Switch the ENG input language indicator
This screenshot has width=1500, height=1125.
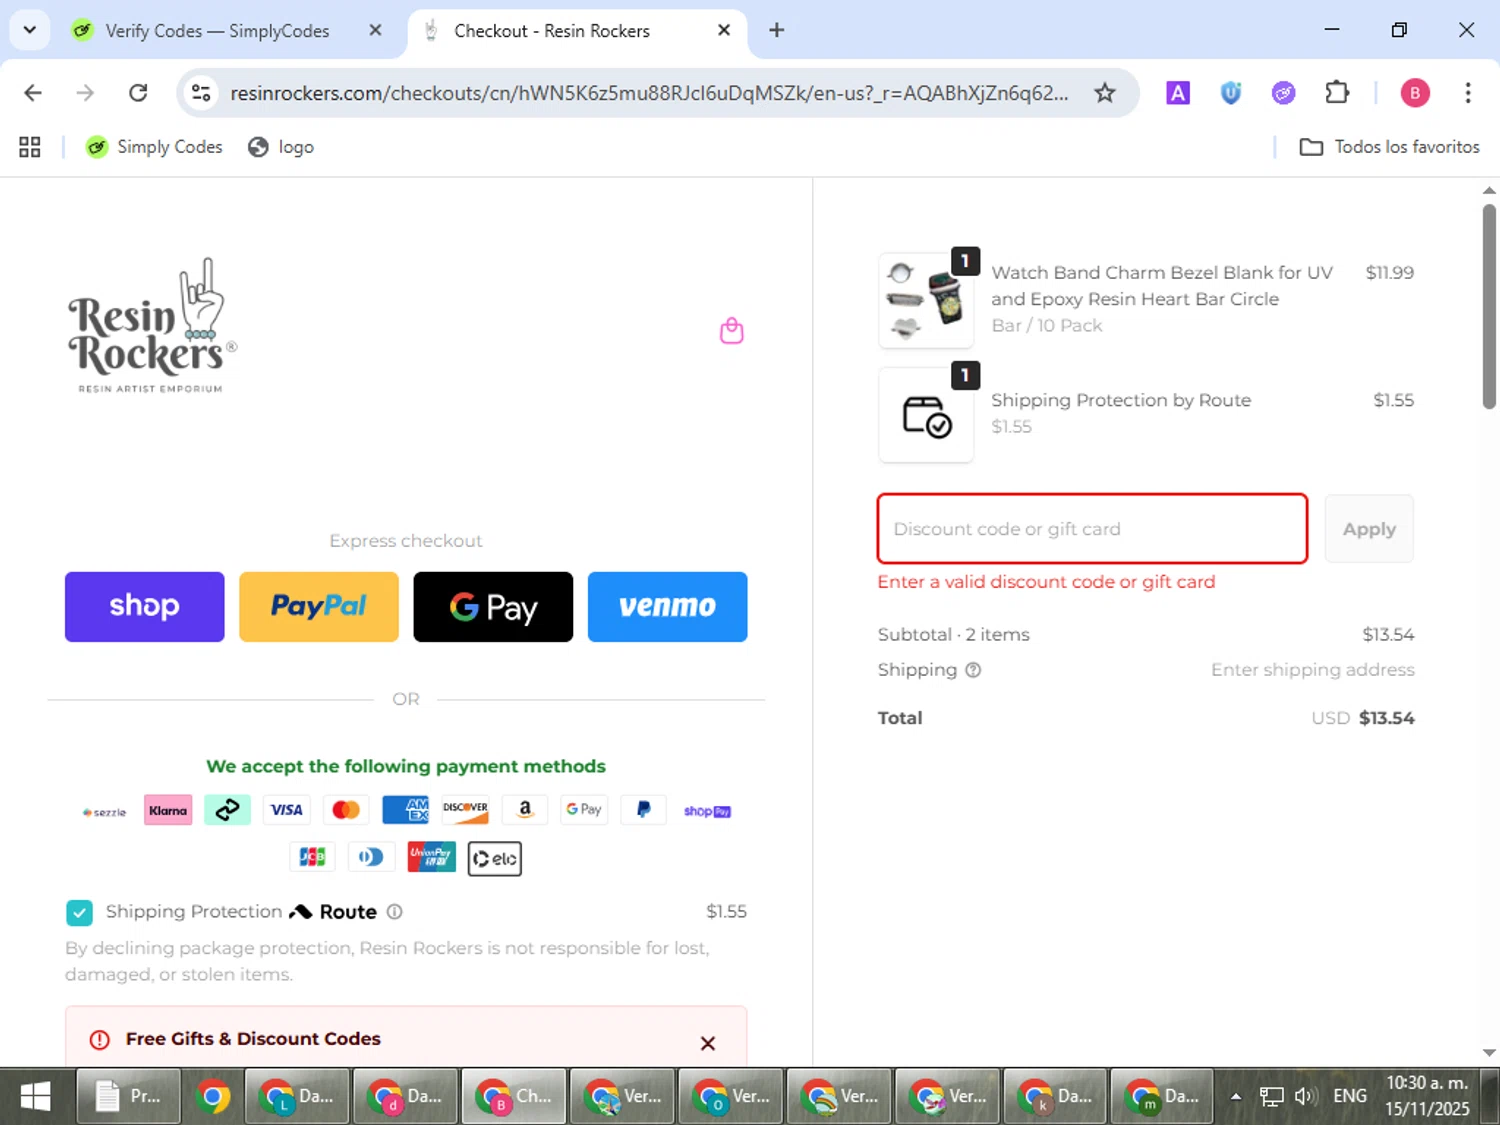[x=1349, y=1097]
